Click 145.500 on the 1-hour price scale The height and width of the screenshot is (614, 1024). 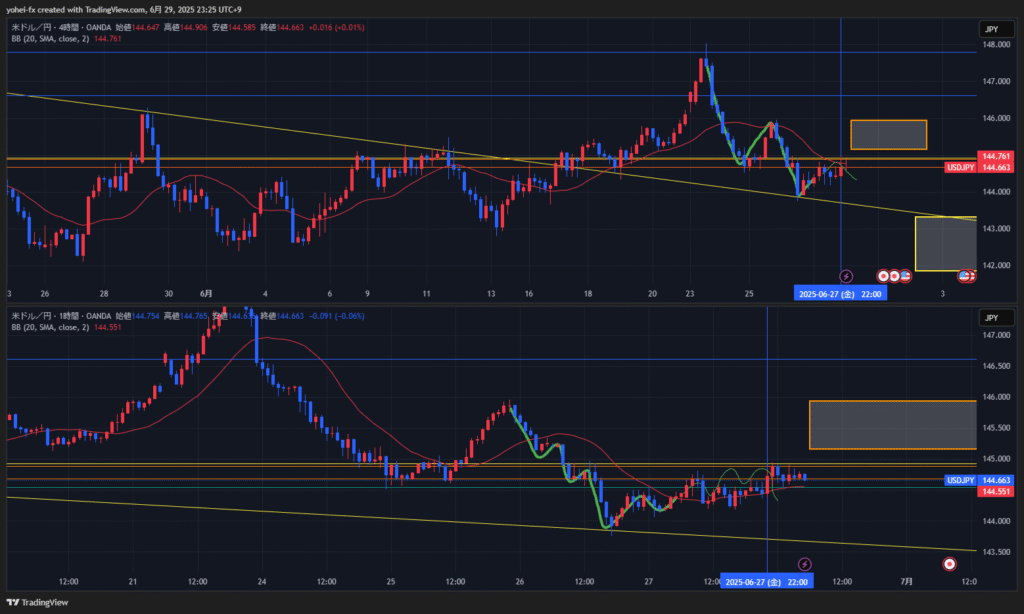coord(996,428)
